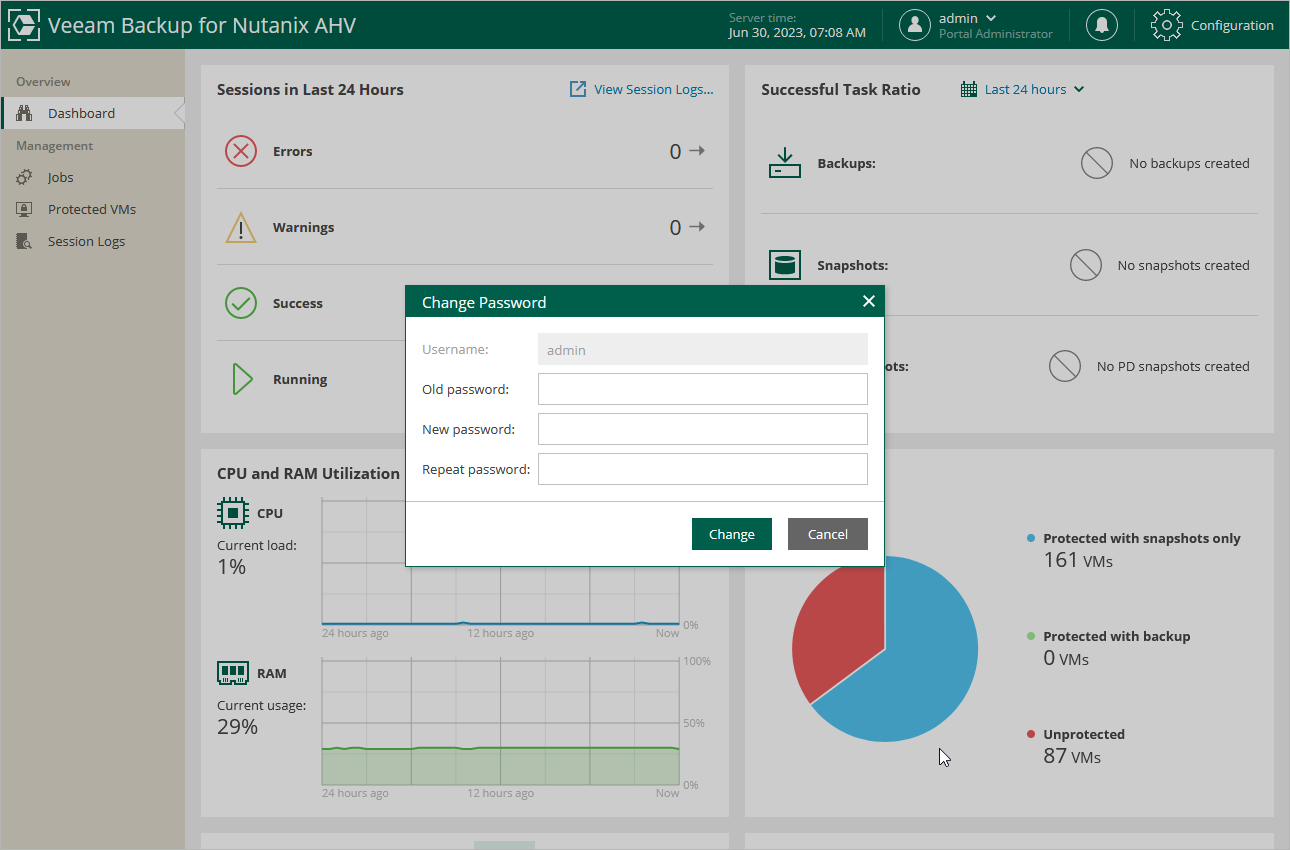Click the CPU chip icon
1290x850 pixels.
pos(233,513)
